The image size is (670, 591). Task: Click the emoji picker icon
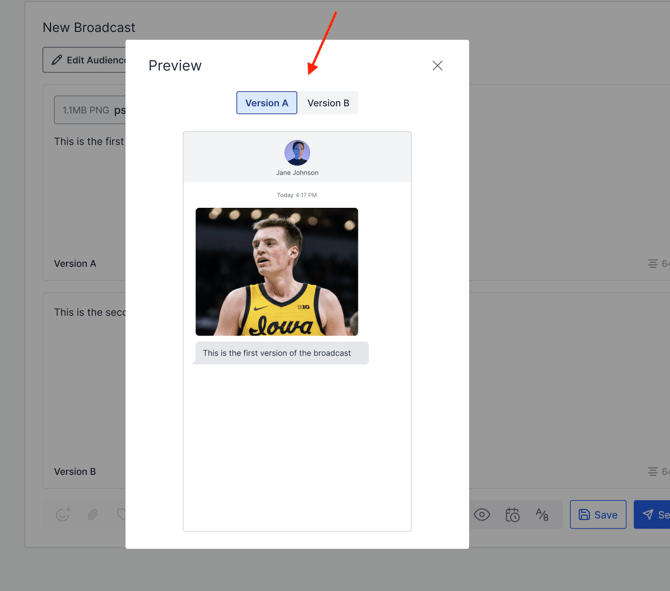(63, 515)
